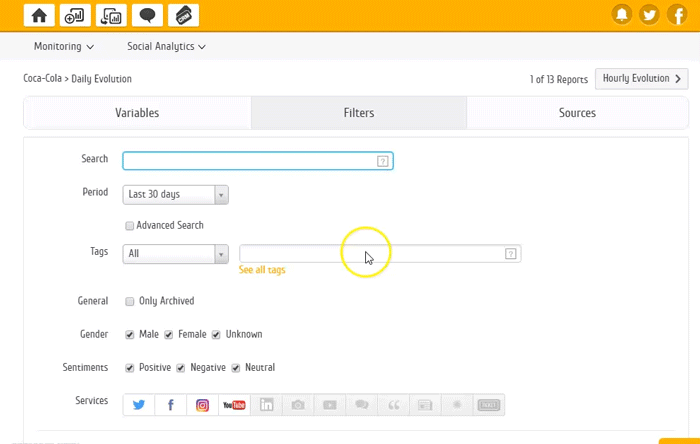Expand the Tags dropdown set to All
Image resolution: width=700 pixels, height=444 pixels.
click(176, 254)
